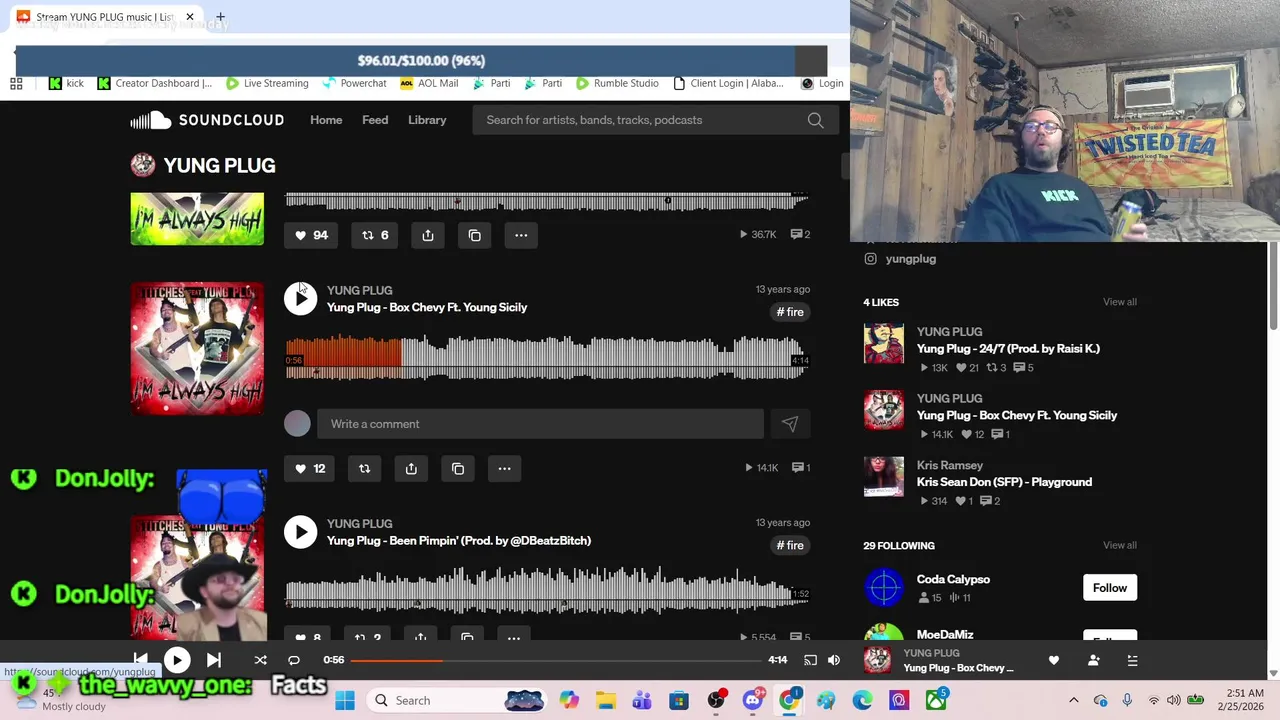Click the SoundCloud logo

pyautogui.click(x=207, y=120)
